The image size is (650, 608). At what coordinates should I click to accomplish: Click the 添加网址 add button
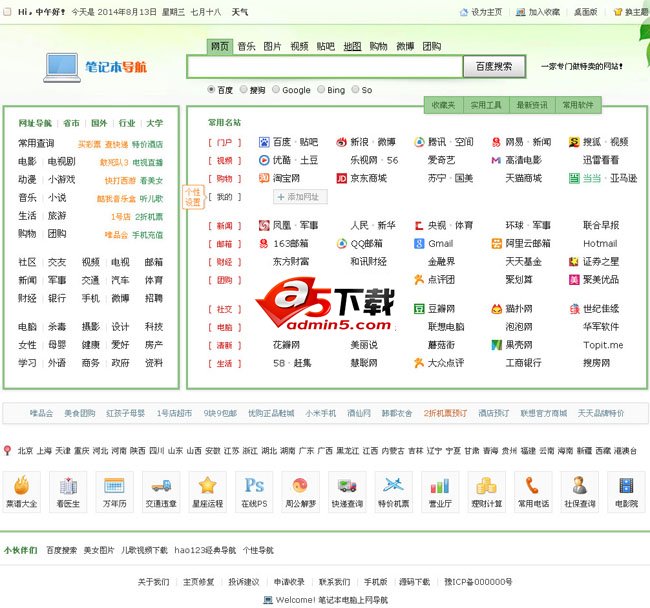click(x=300, y=197)
